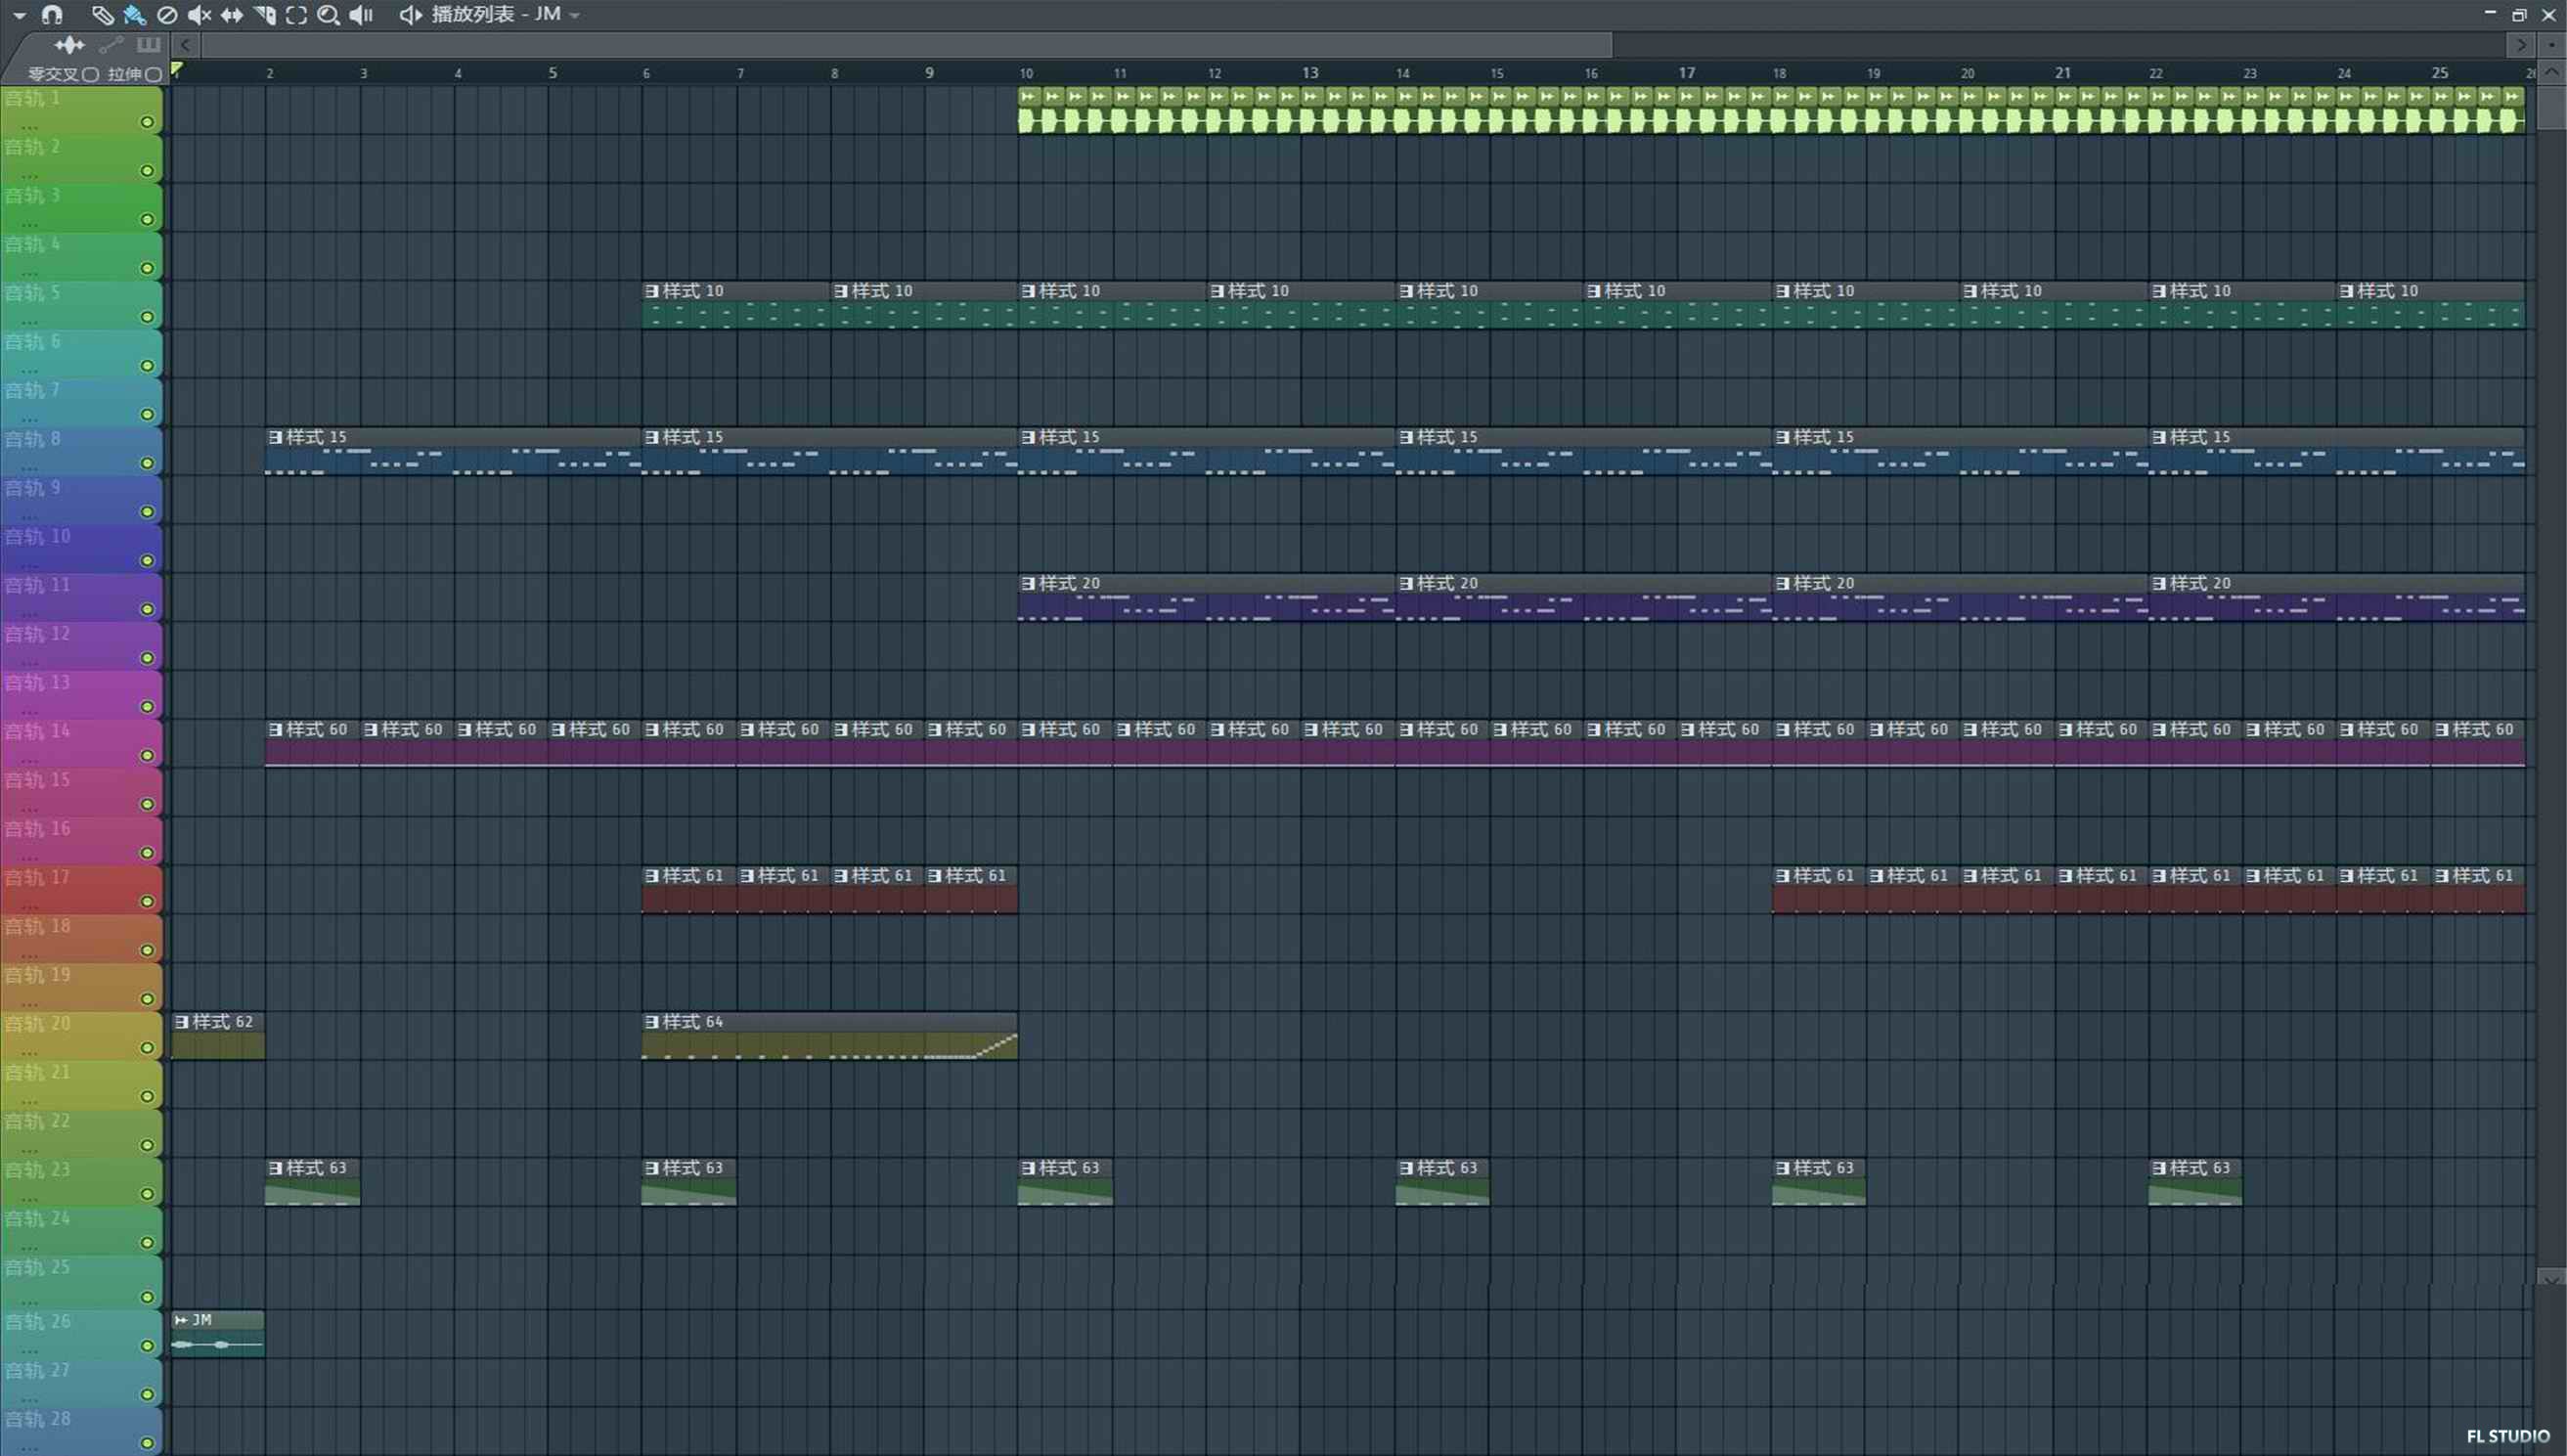Select the 音轨 2 track header
The width and height of the screenshot is (2567, 1456).
point(81,158)
